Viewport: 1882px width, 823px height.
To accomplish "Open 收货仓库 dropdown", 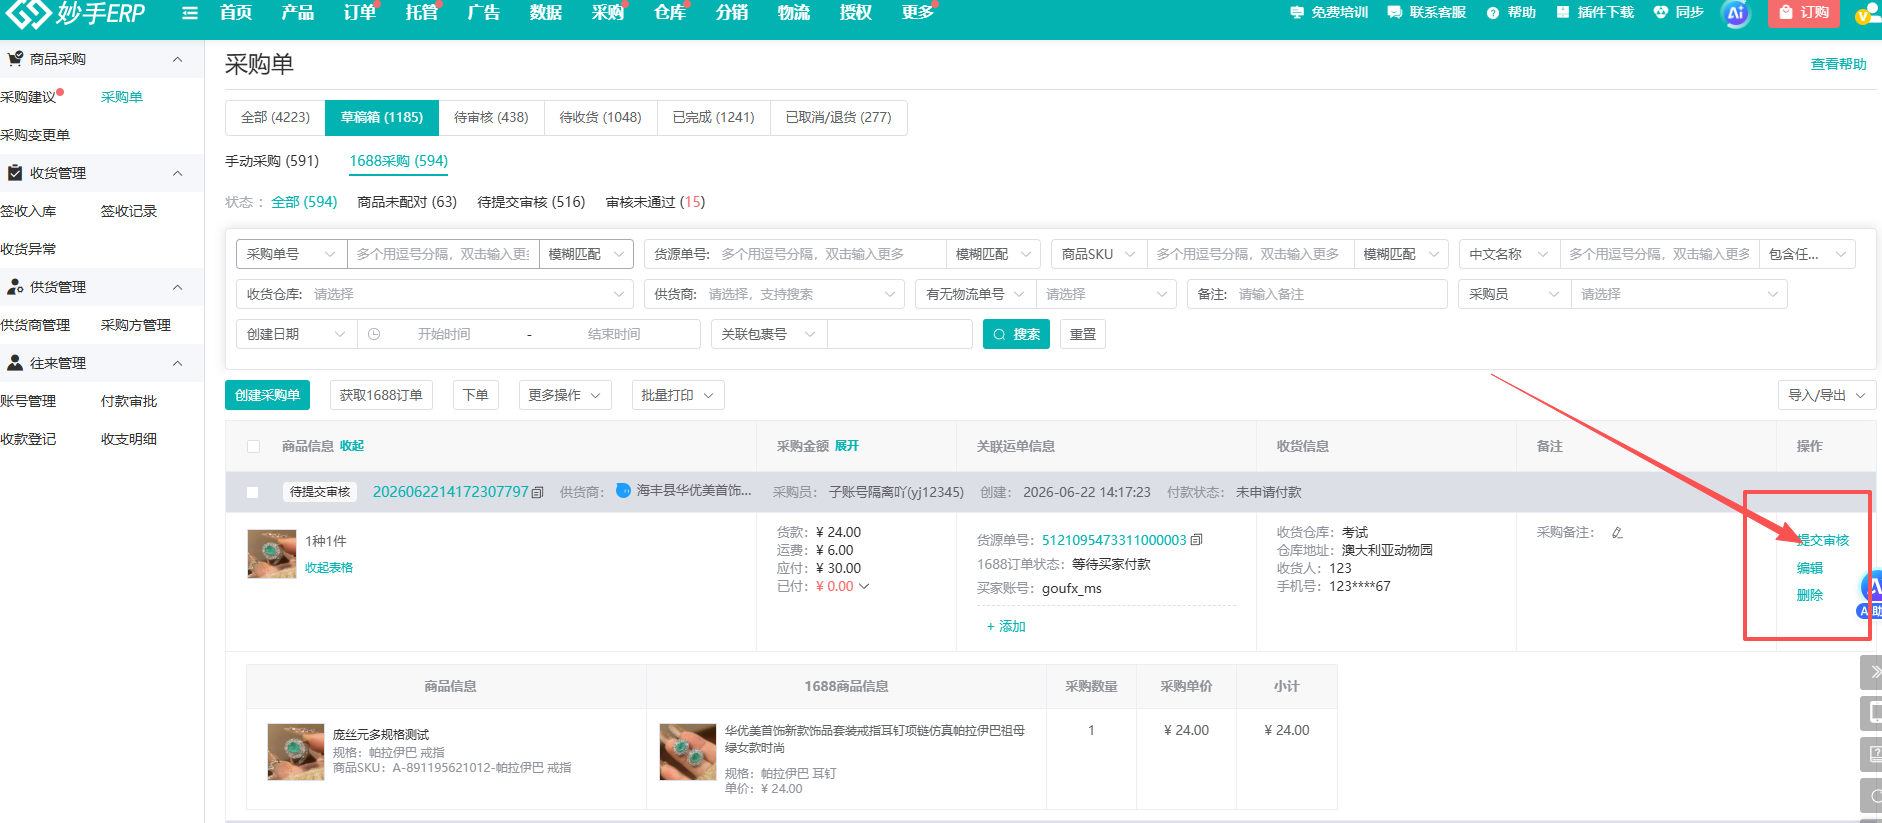I will pos(435,294).
